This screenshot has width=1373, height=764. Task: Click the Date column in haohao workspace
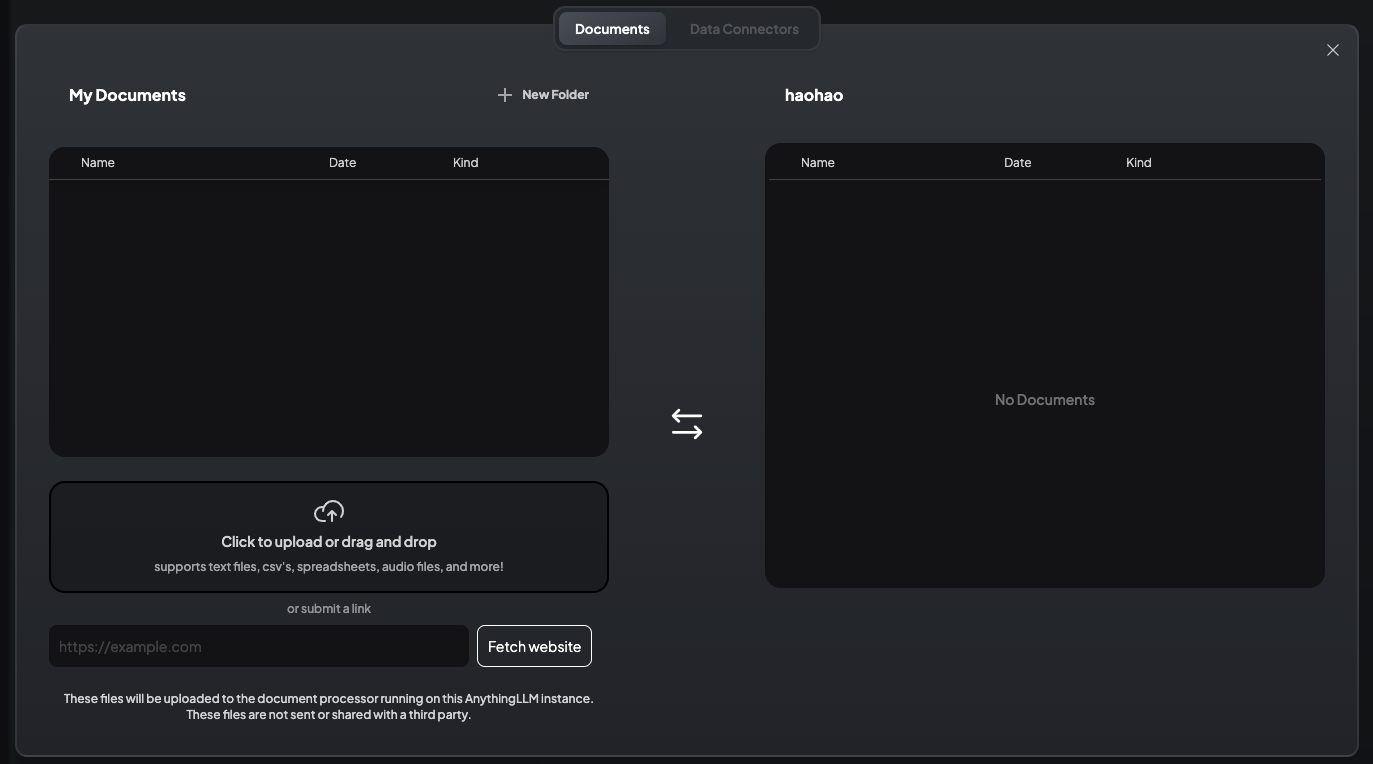(1017, 162)
